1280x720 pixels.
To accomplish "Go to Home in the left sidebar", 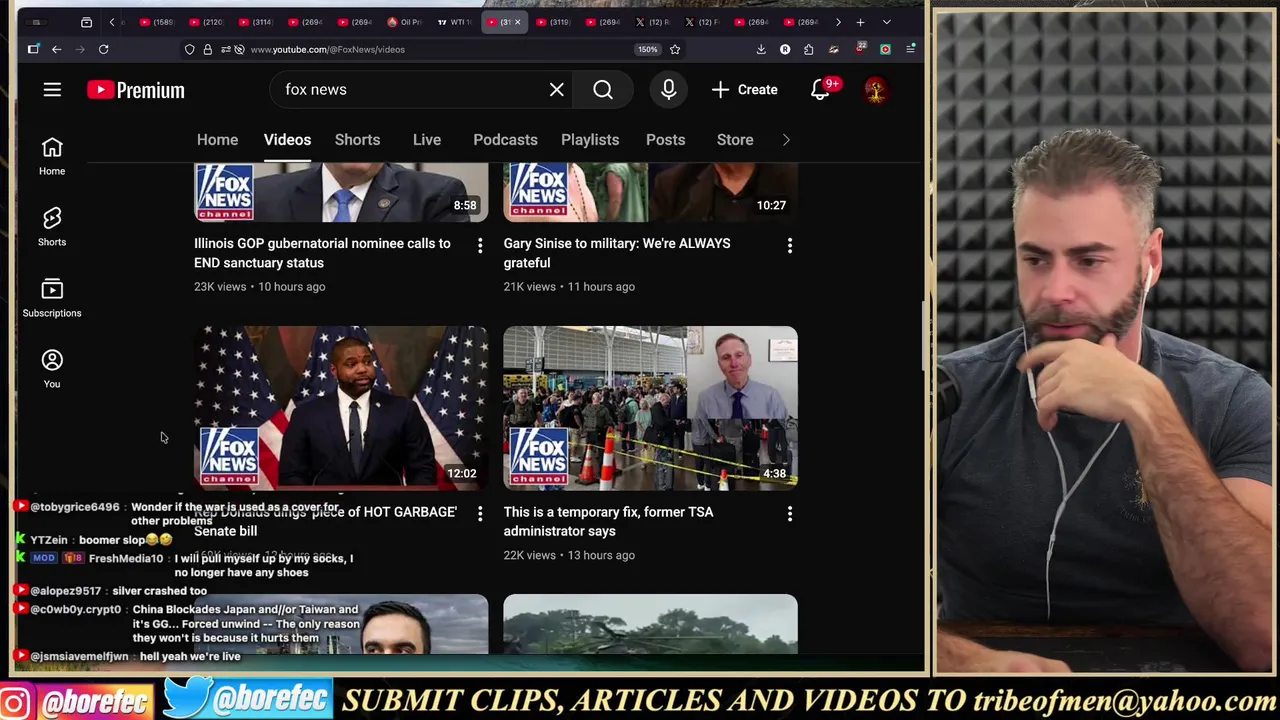I will click(52, 156).
